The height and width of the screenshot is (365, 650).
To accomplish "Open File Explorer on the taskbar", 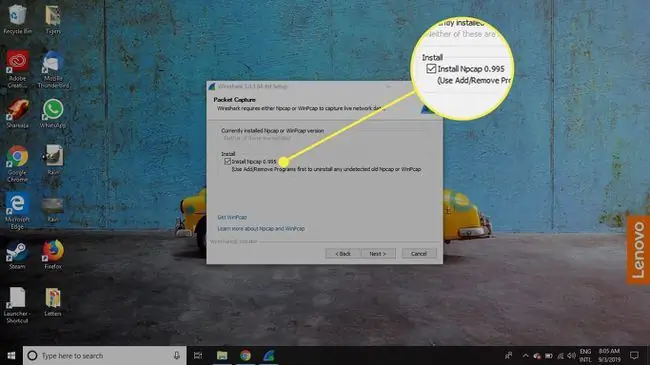I will (222, 355).
